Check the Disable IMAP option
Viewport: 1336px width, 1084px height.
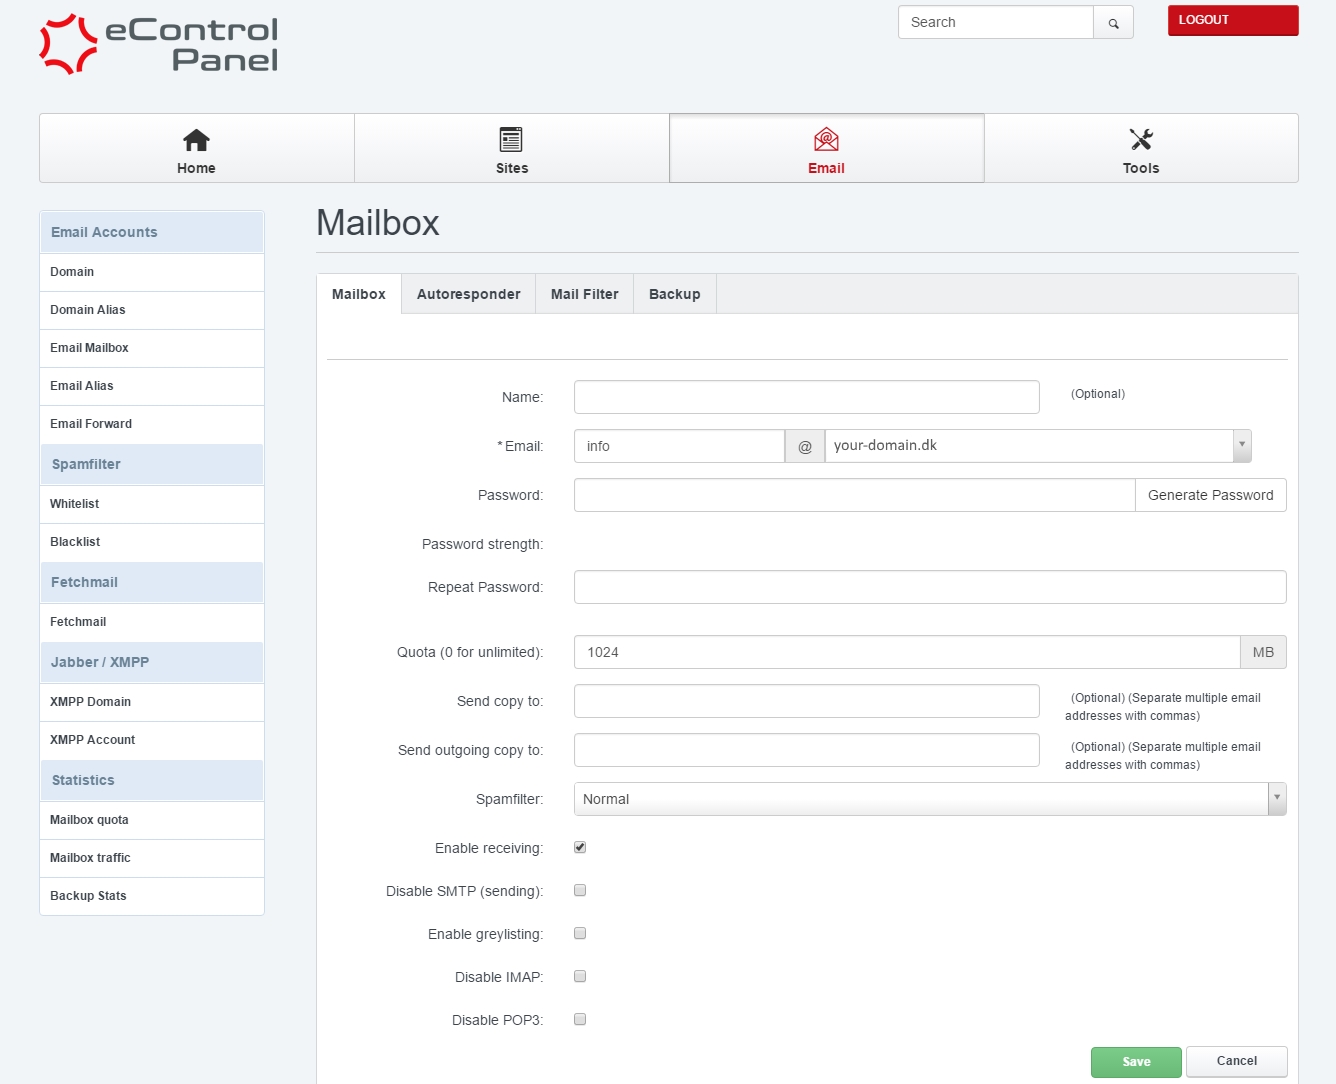pos(580,976)
